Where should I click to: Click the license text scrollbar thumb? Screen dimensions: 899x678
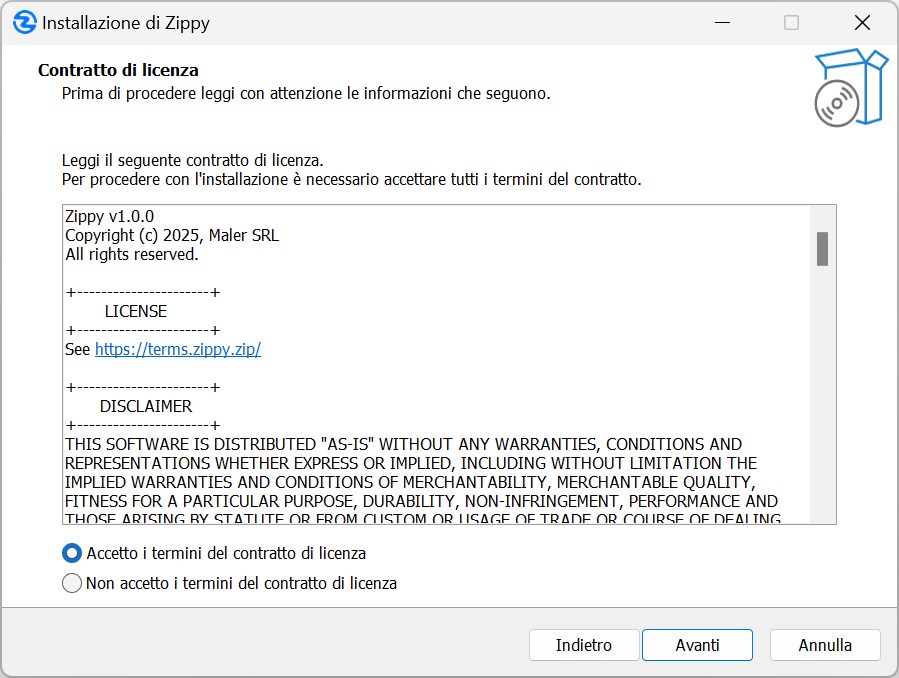tap(822, 248)
